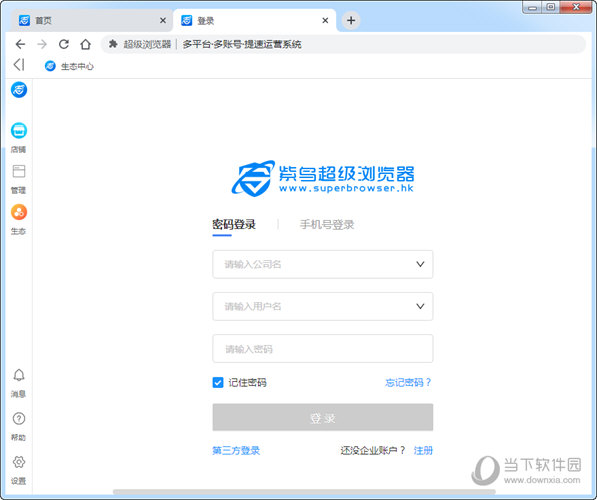This screenshot has width=597, height=500.
Task: Switch to 手机号登录 tab
Action: pos(327,225)
